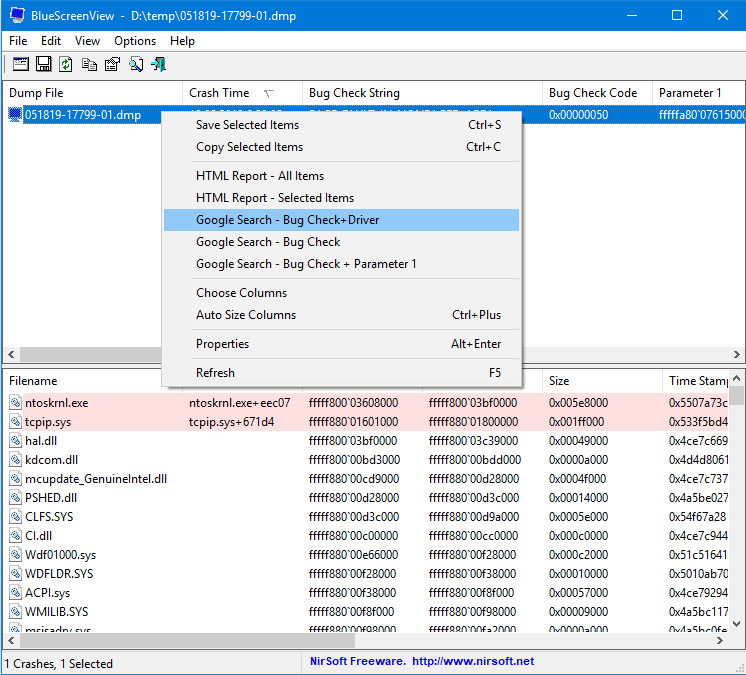Select the ntoskrnl.exe row

(57, 403)
